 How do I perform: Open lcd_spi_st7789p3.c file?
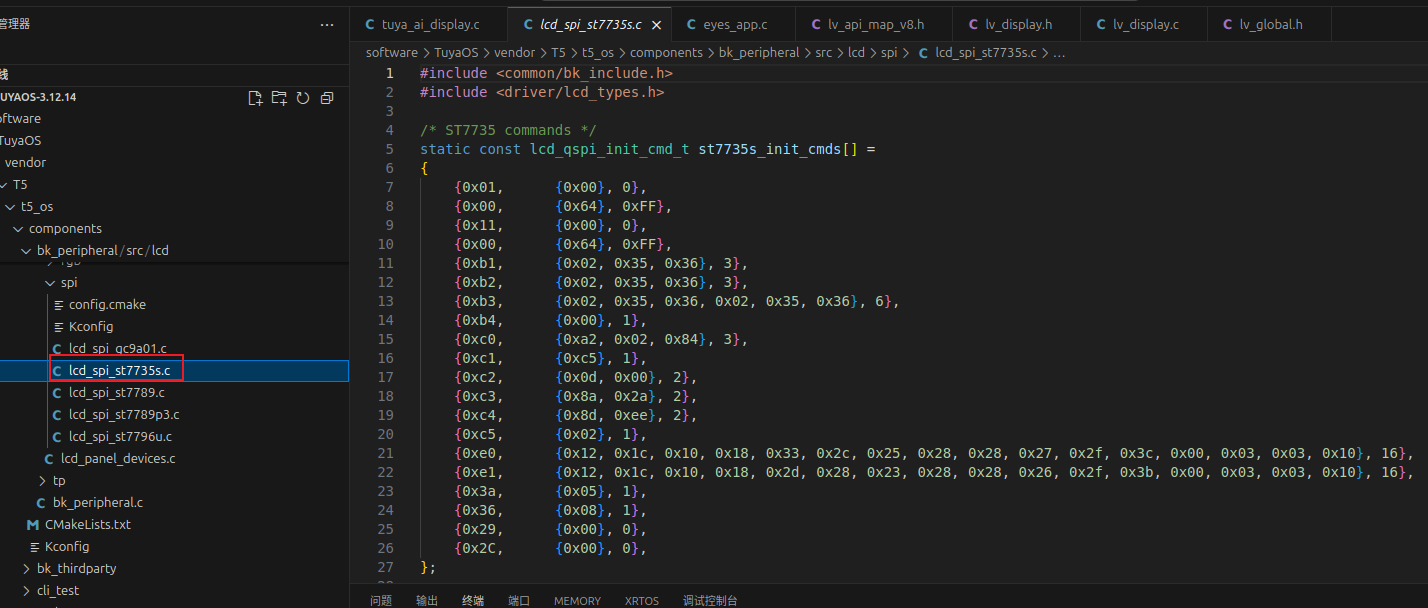point(124,415)
